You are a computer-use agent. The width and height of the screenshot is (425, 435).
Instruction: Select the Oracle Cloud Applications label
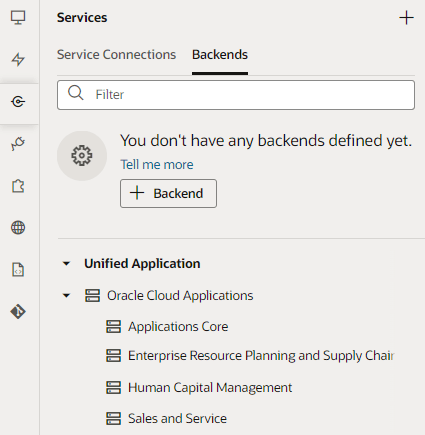(x=180, y=296)
